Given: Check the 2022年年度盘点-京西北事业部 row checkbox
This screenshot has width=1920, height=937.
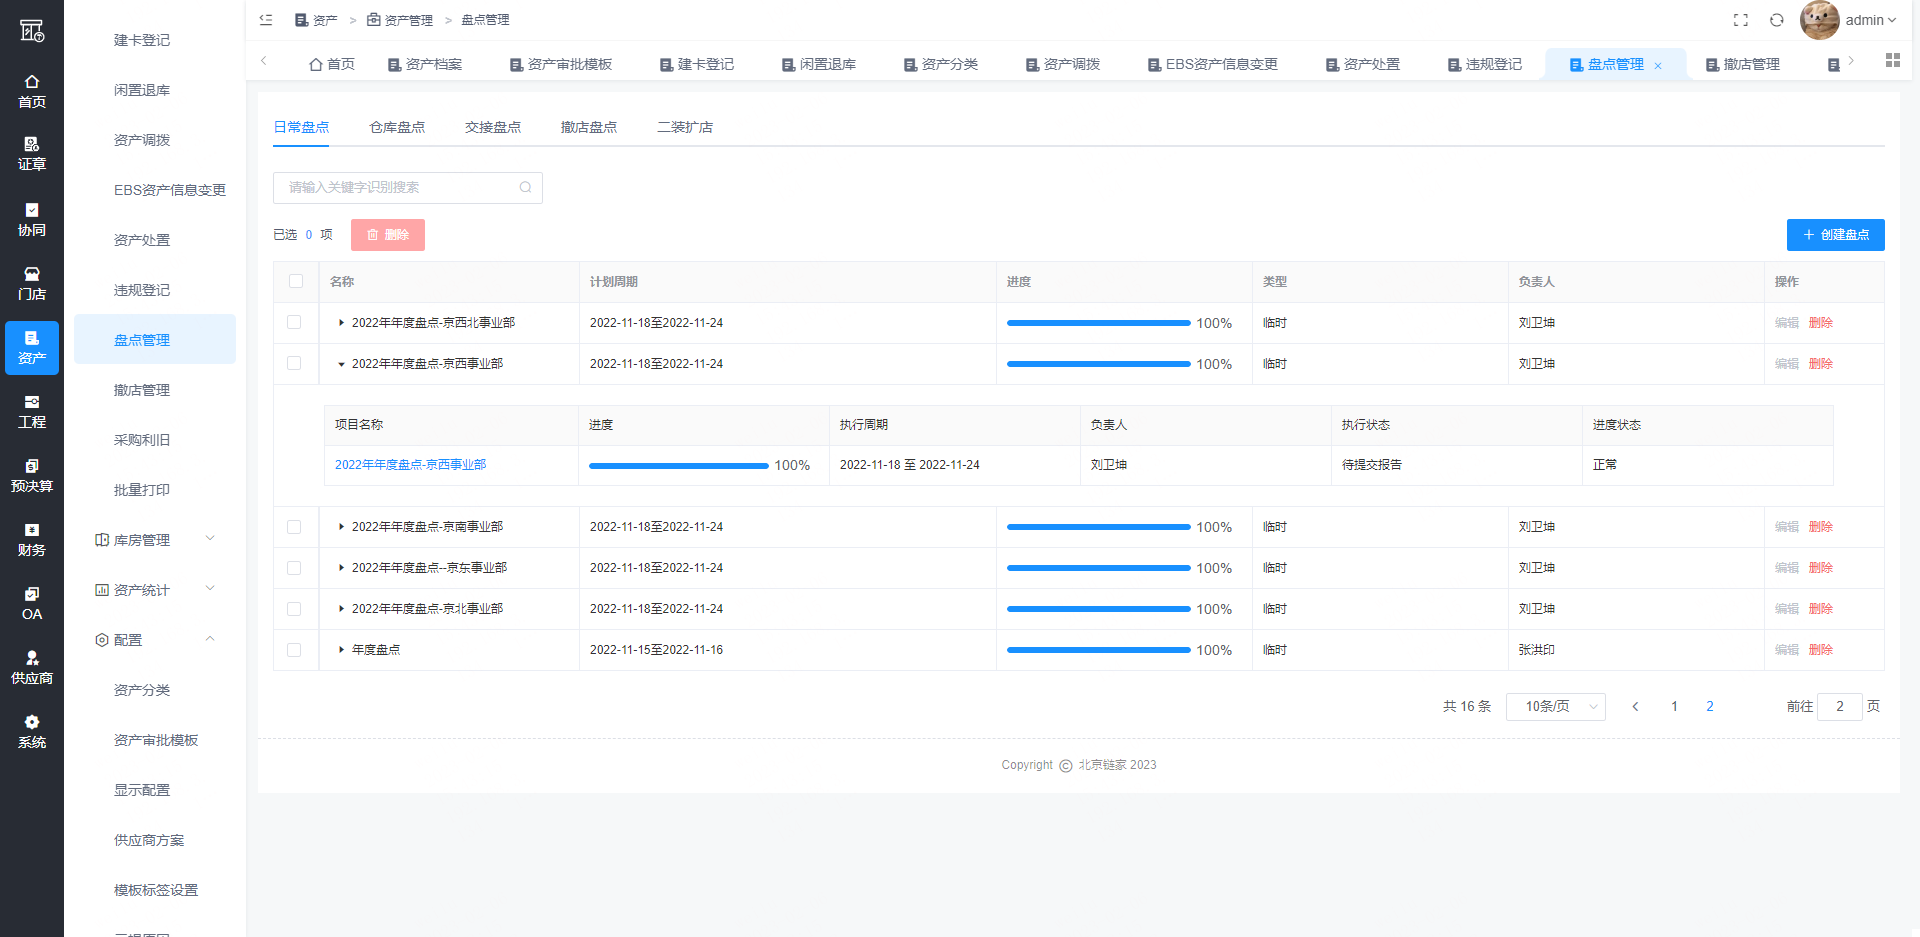Looking at the screenshot, I should click(294, 323).
